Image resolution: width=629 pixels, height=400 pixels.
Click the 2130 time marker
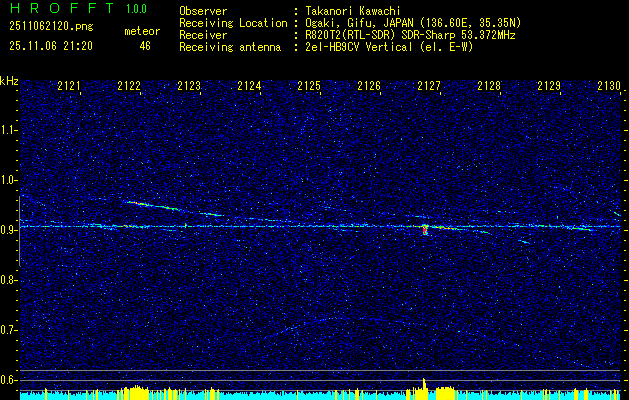pyautogui.click(x=609, y=85)
